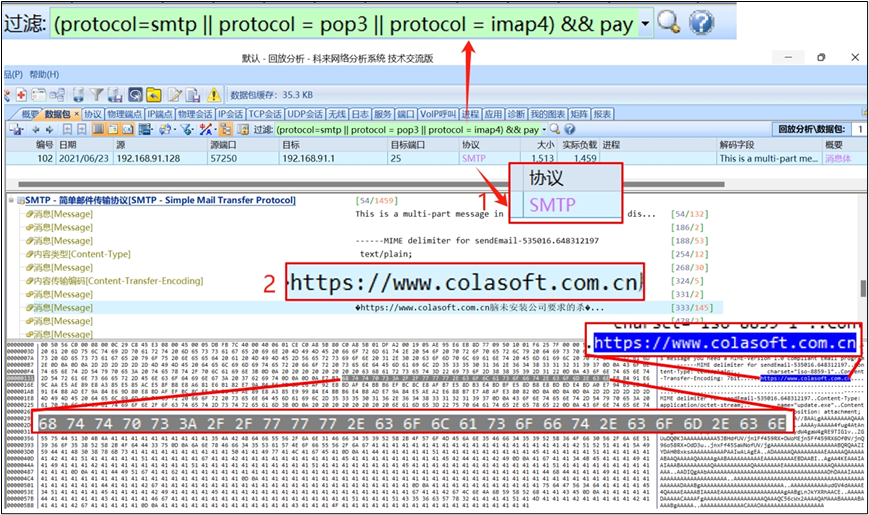Open the yellow folder with arrow icon
The height and width of the screenshot is (515, 869).
pos(154,95)
